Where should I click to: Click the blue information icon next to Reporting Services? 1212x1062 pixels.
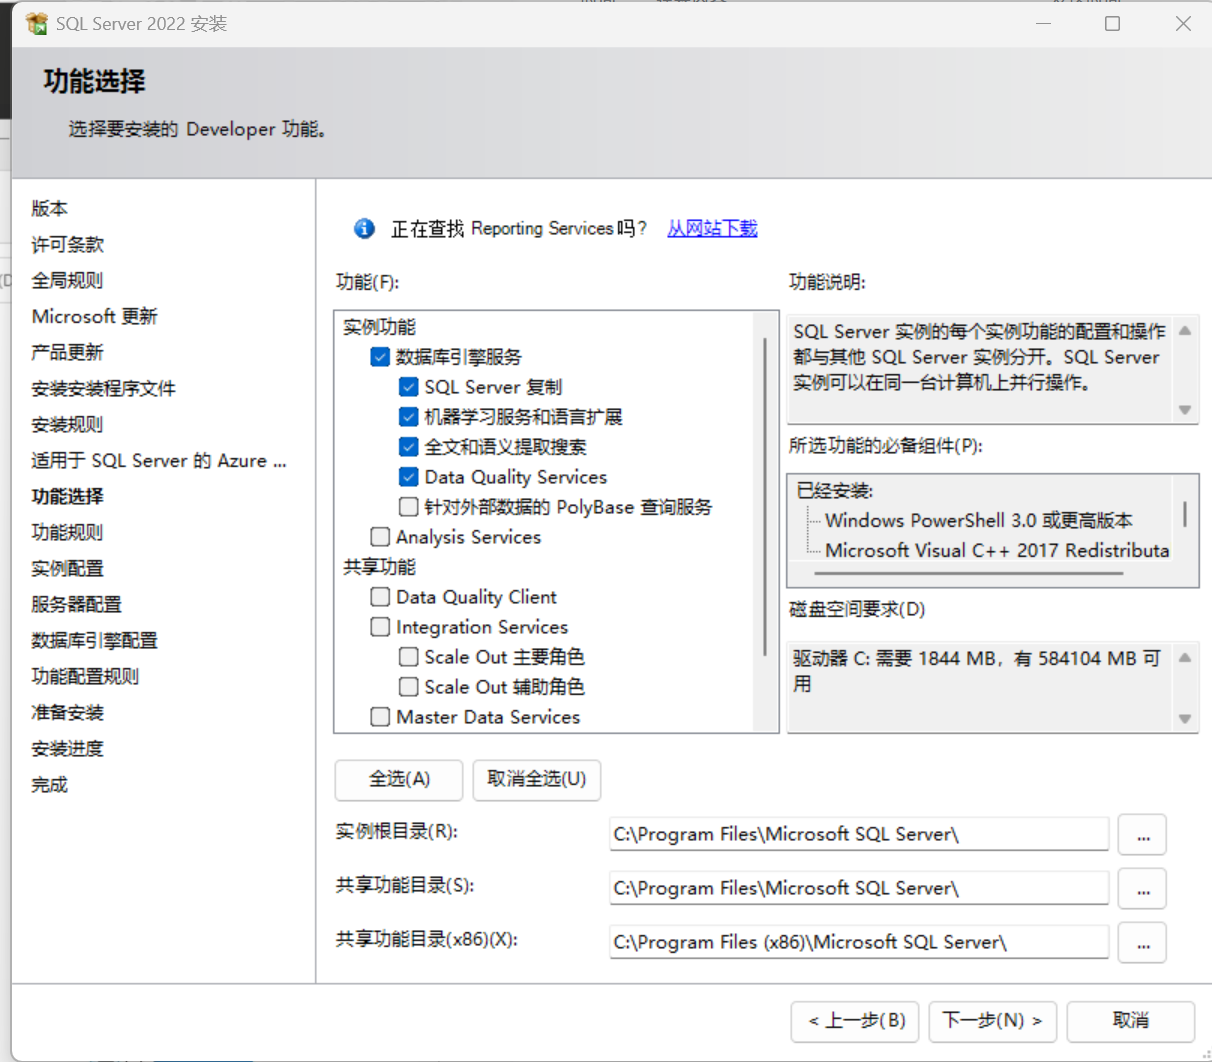click(x=364, y=229)
